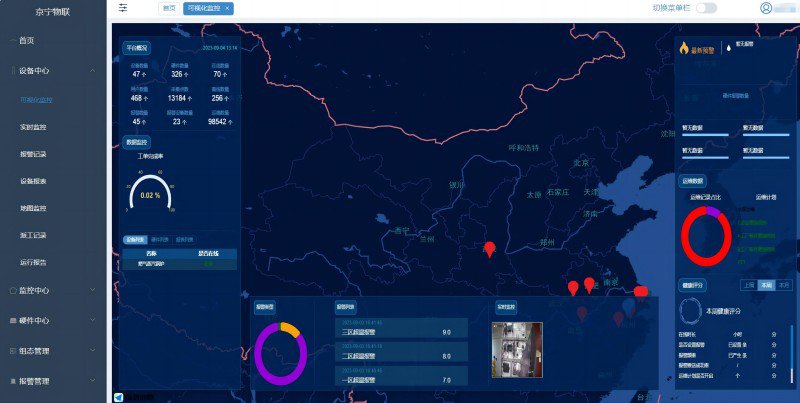Open the user avatar profile icon

click(x=766, y=8)
